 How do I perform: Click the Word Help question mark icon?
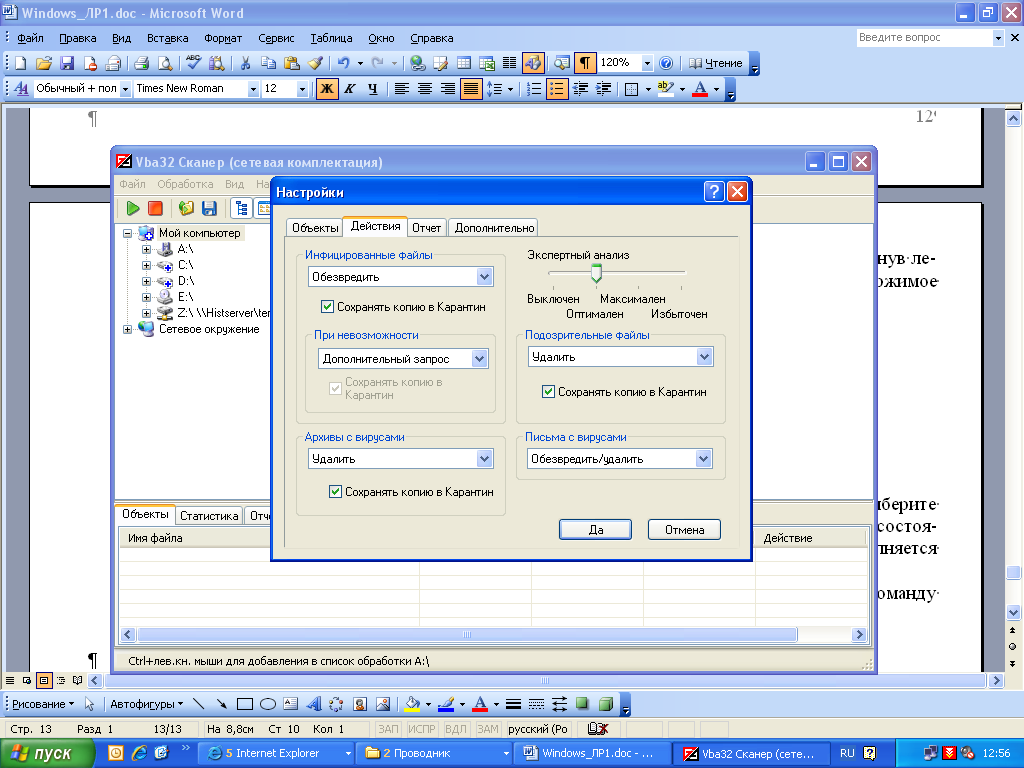[x=666, y=63]
